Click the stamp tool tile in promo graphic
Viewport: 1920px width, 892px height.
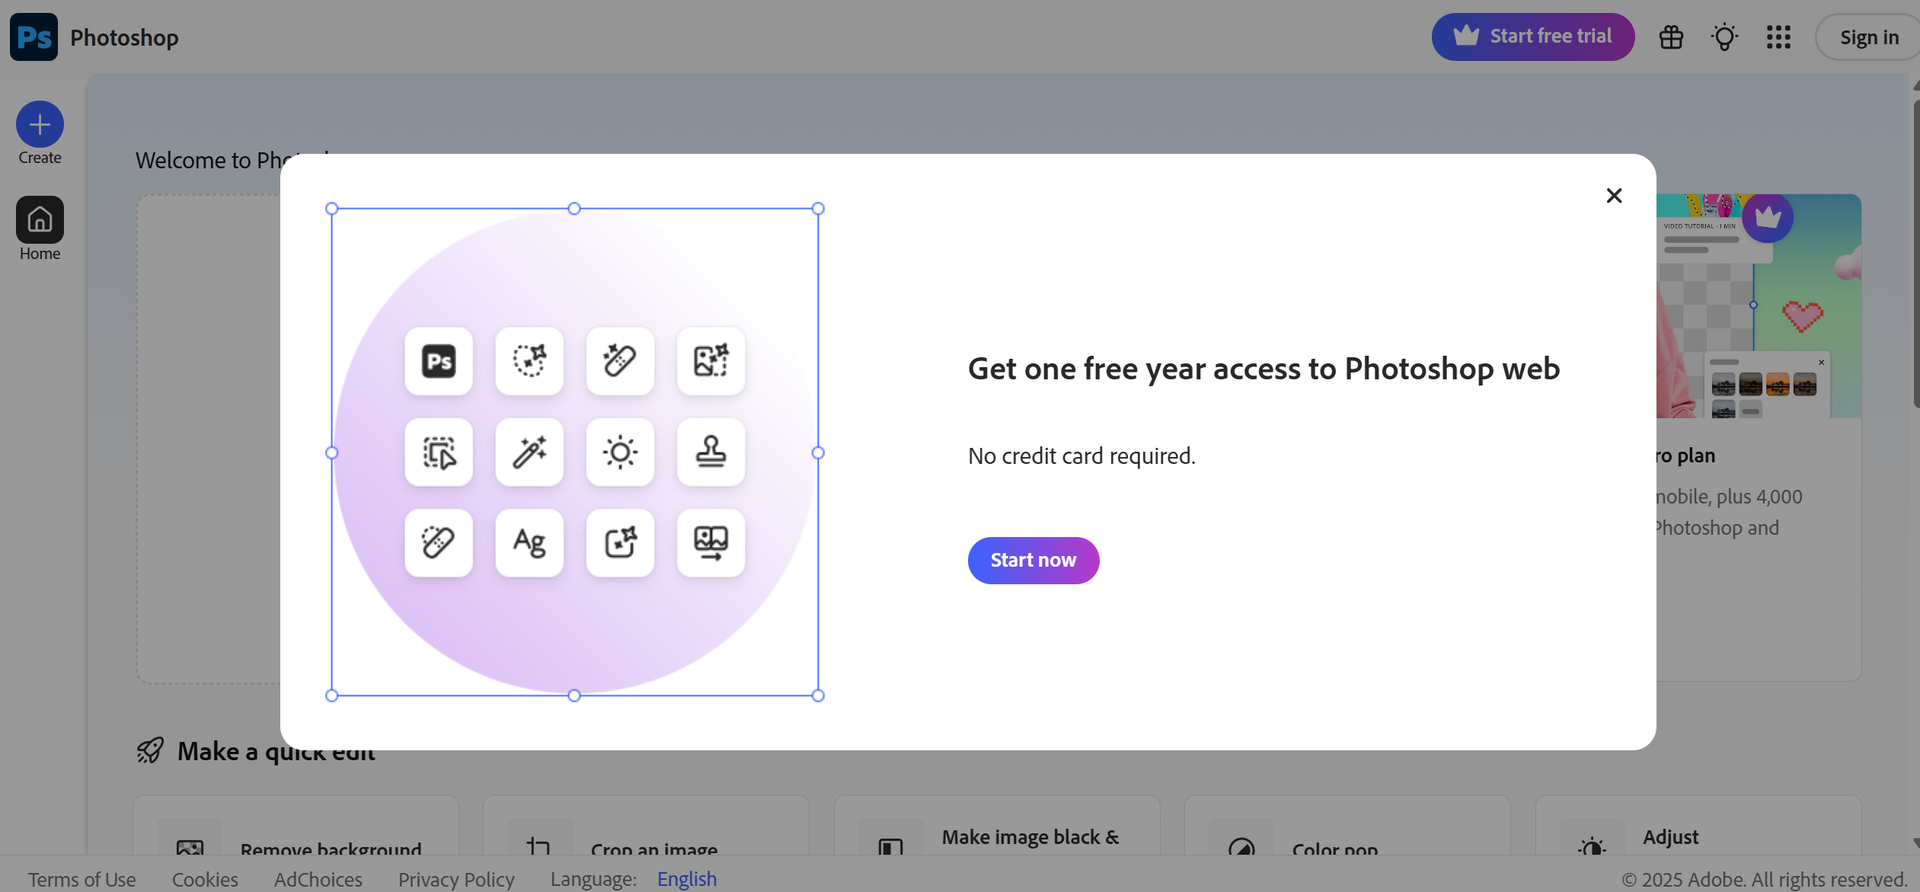[x=711, y=452]
